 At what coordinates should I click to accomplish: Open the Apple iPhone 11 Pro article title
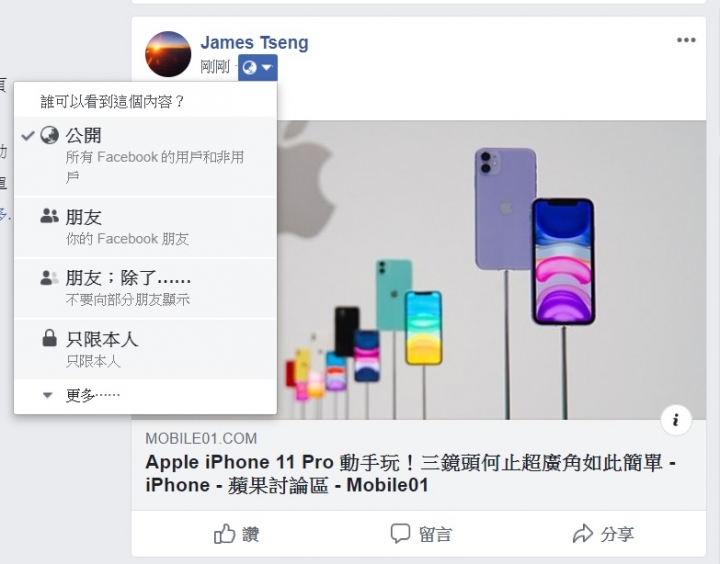[x=410, y=474]
